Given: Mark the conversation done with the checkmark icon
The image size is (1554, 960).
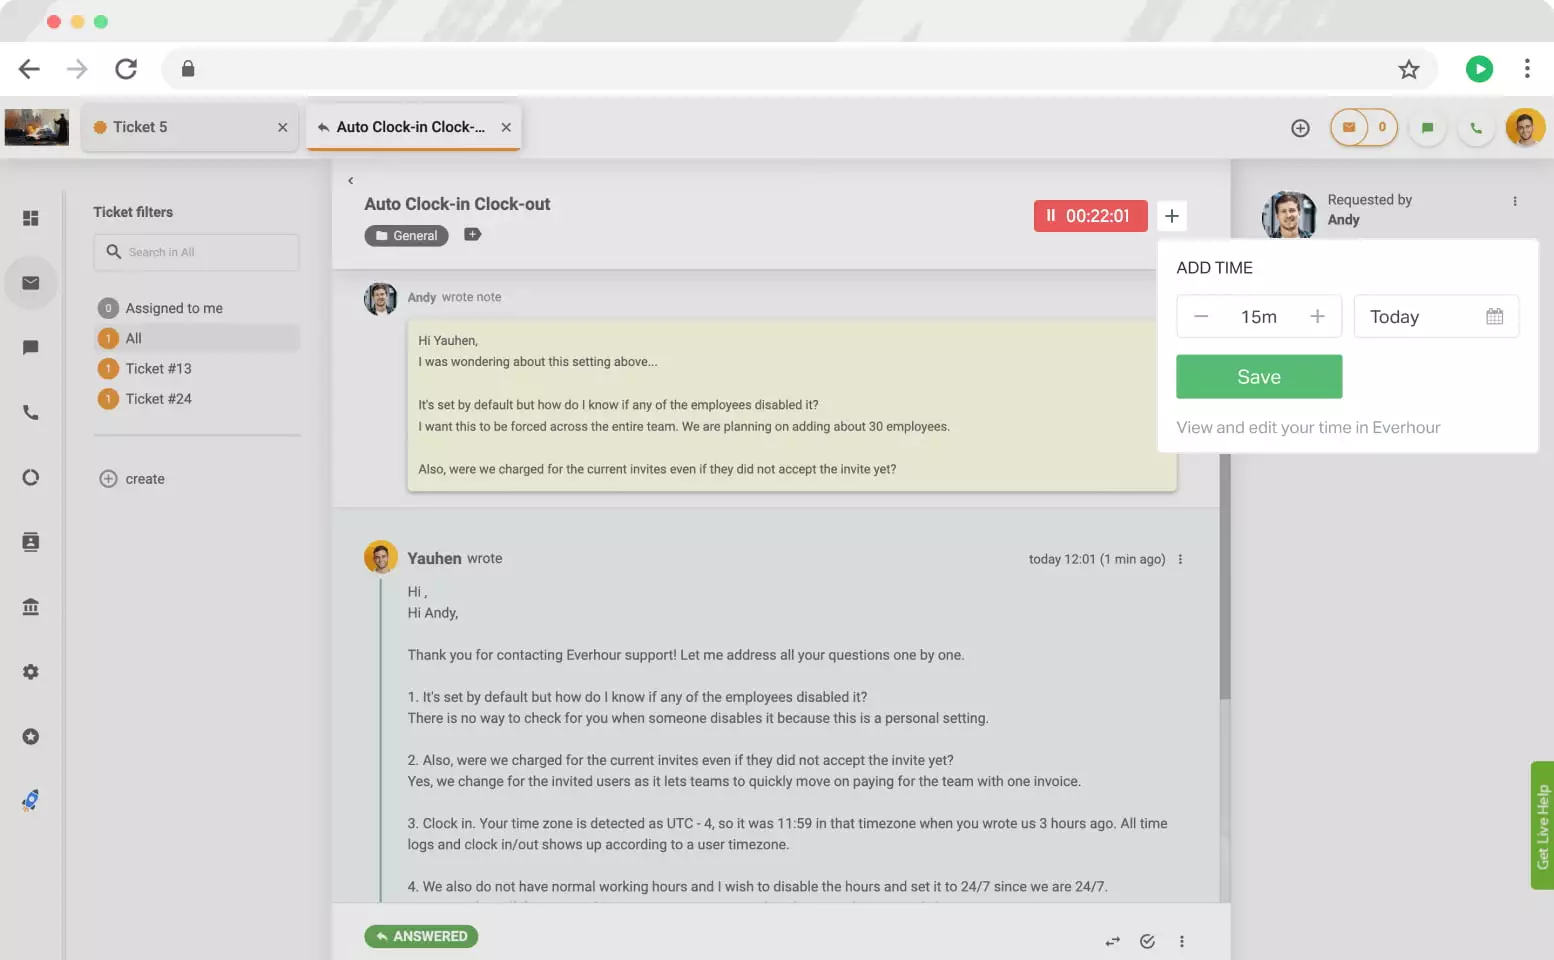Looking at the screenshot, I should click(1147, 940).
